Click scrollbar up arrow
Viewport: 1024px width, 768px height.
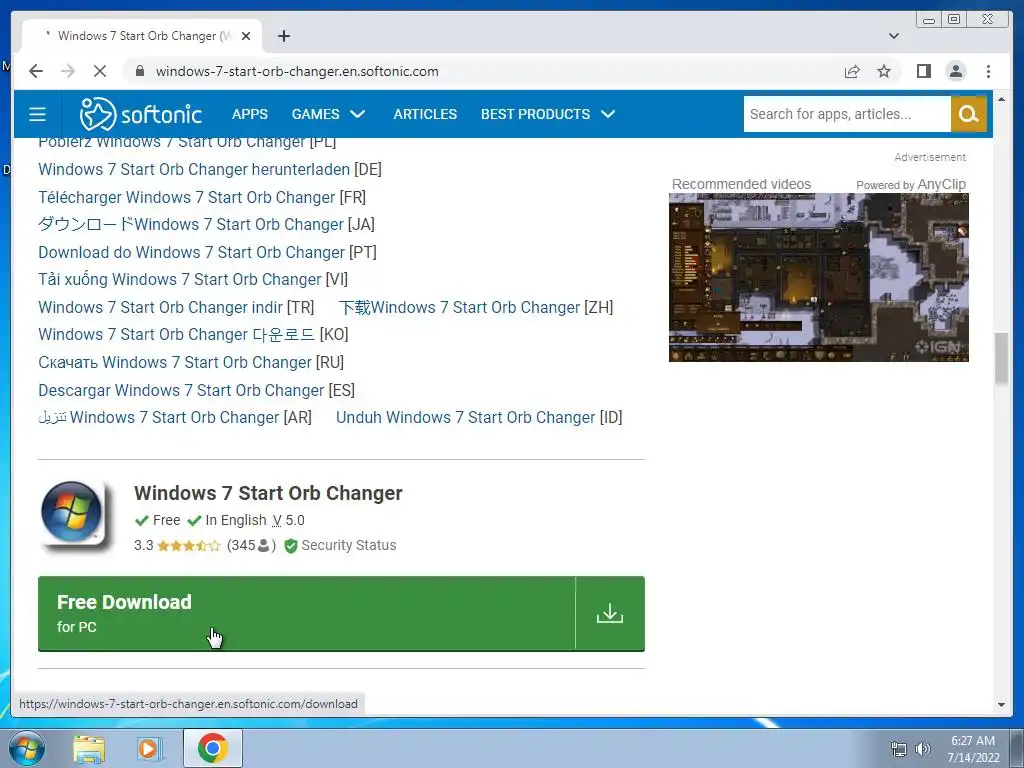[x=1001, y=99]
